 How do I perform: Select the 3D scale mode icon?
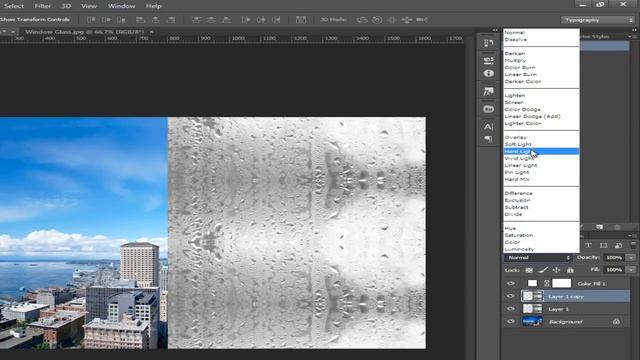[x=422, y=20]
